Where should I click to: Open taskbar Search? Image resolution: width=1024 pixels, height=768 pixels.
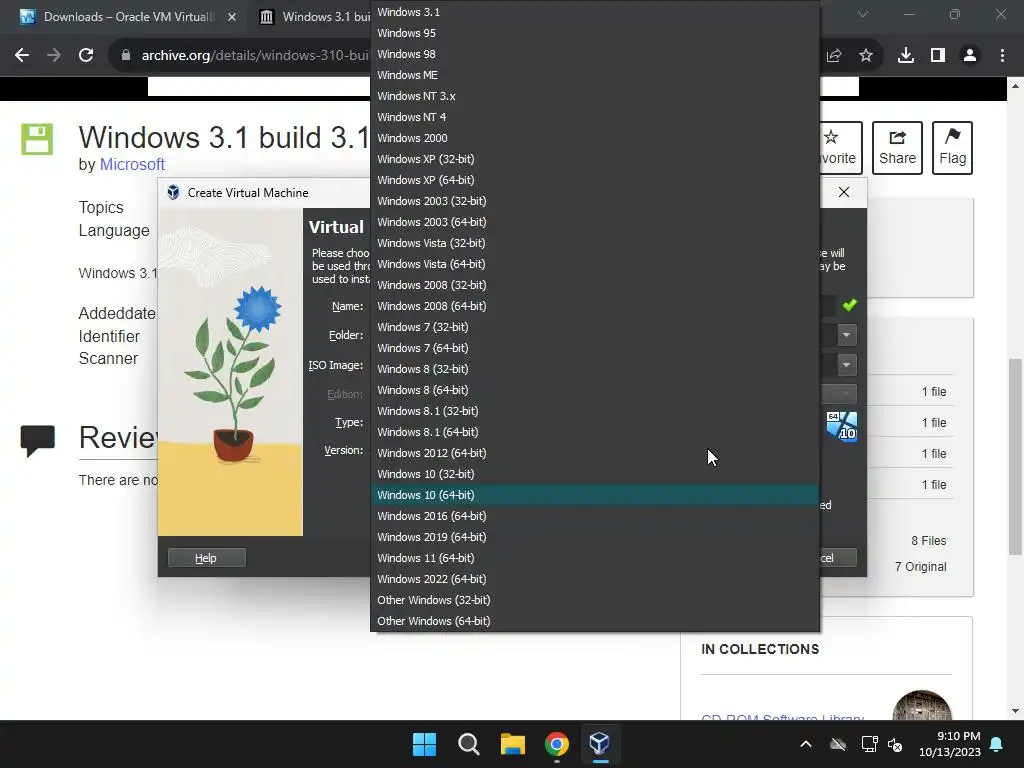point(468,744)
